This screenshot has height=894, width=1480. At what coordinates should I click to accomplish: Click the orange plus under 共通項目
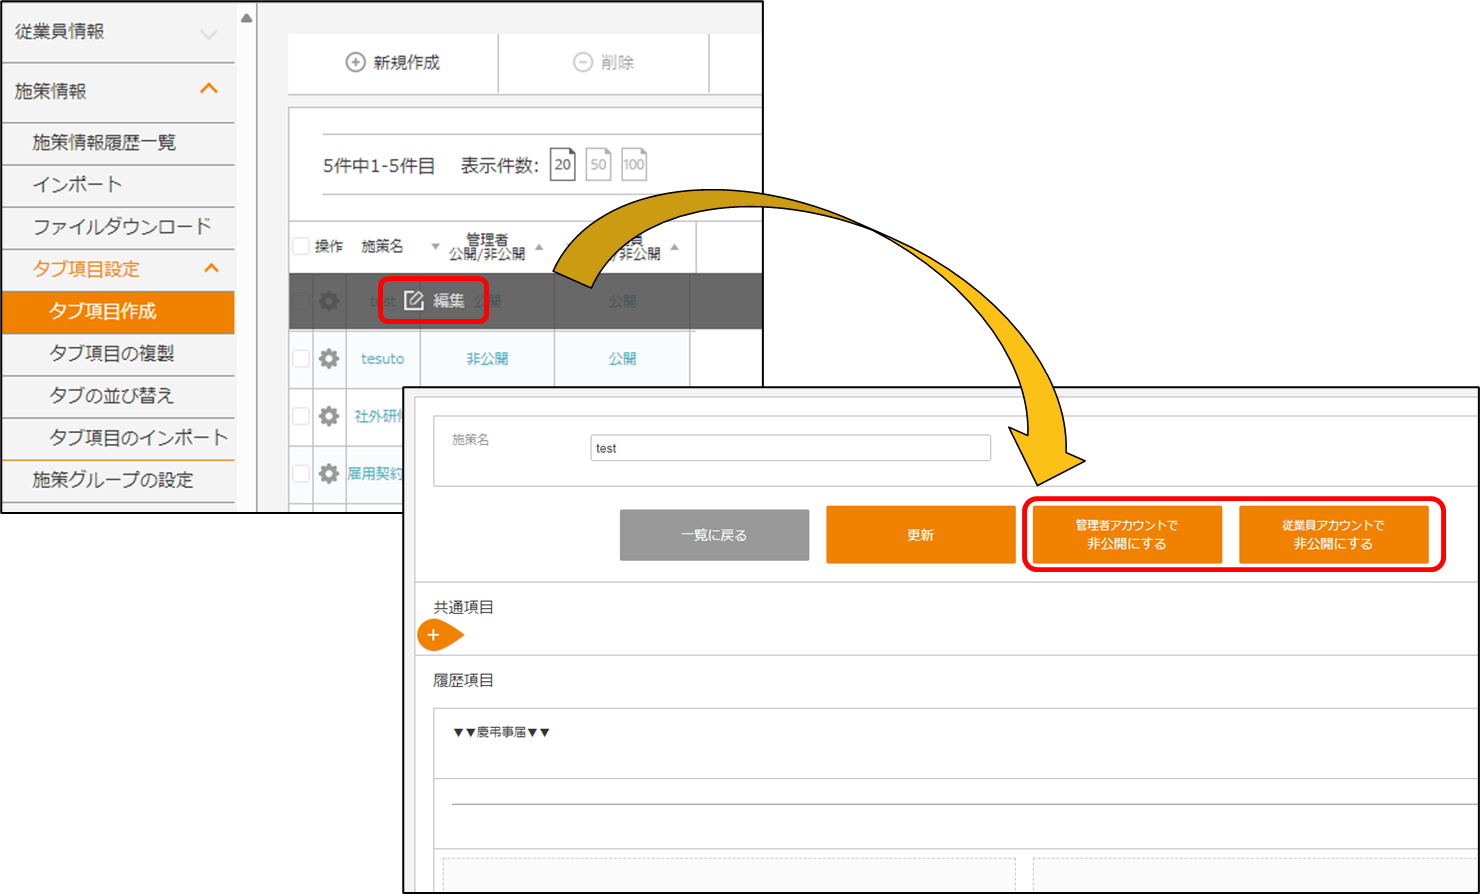click(x=435, y=635)
